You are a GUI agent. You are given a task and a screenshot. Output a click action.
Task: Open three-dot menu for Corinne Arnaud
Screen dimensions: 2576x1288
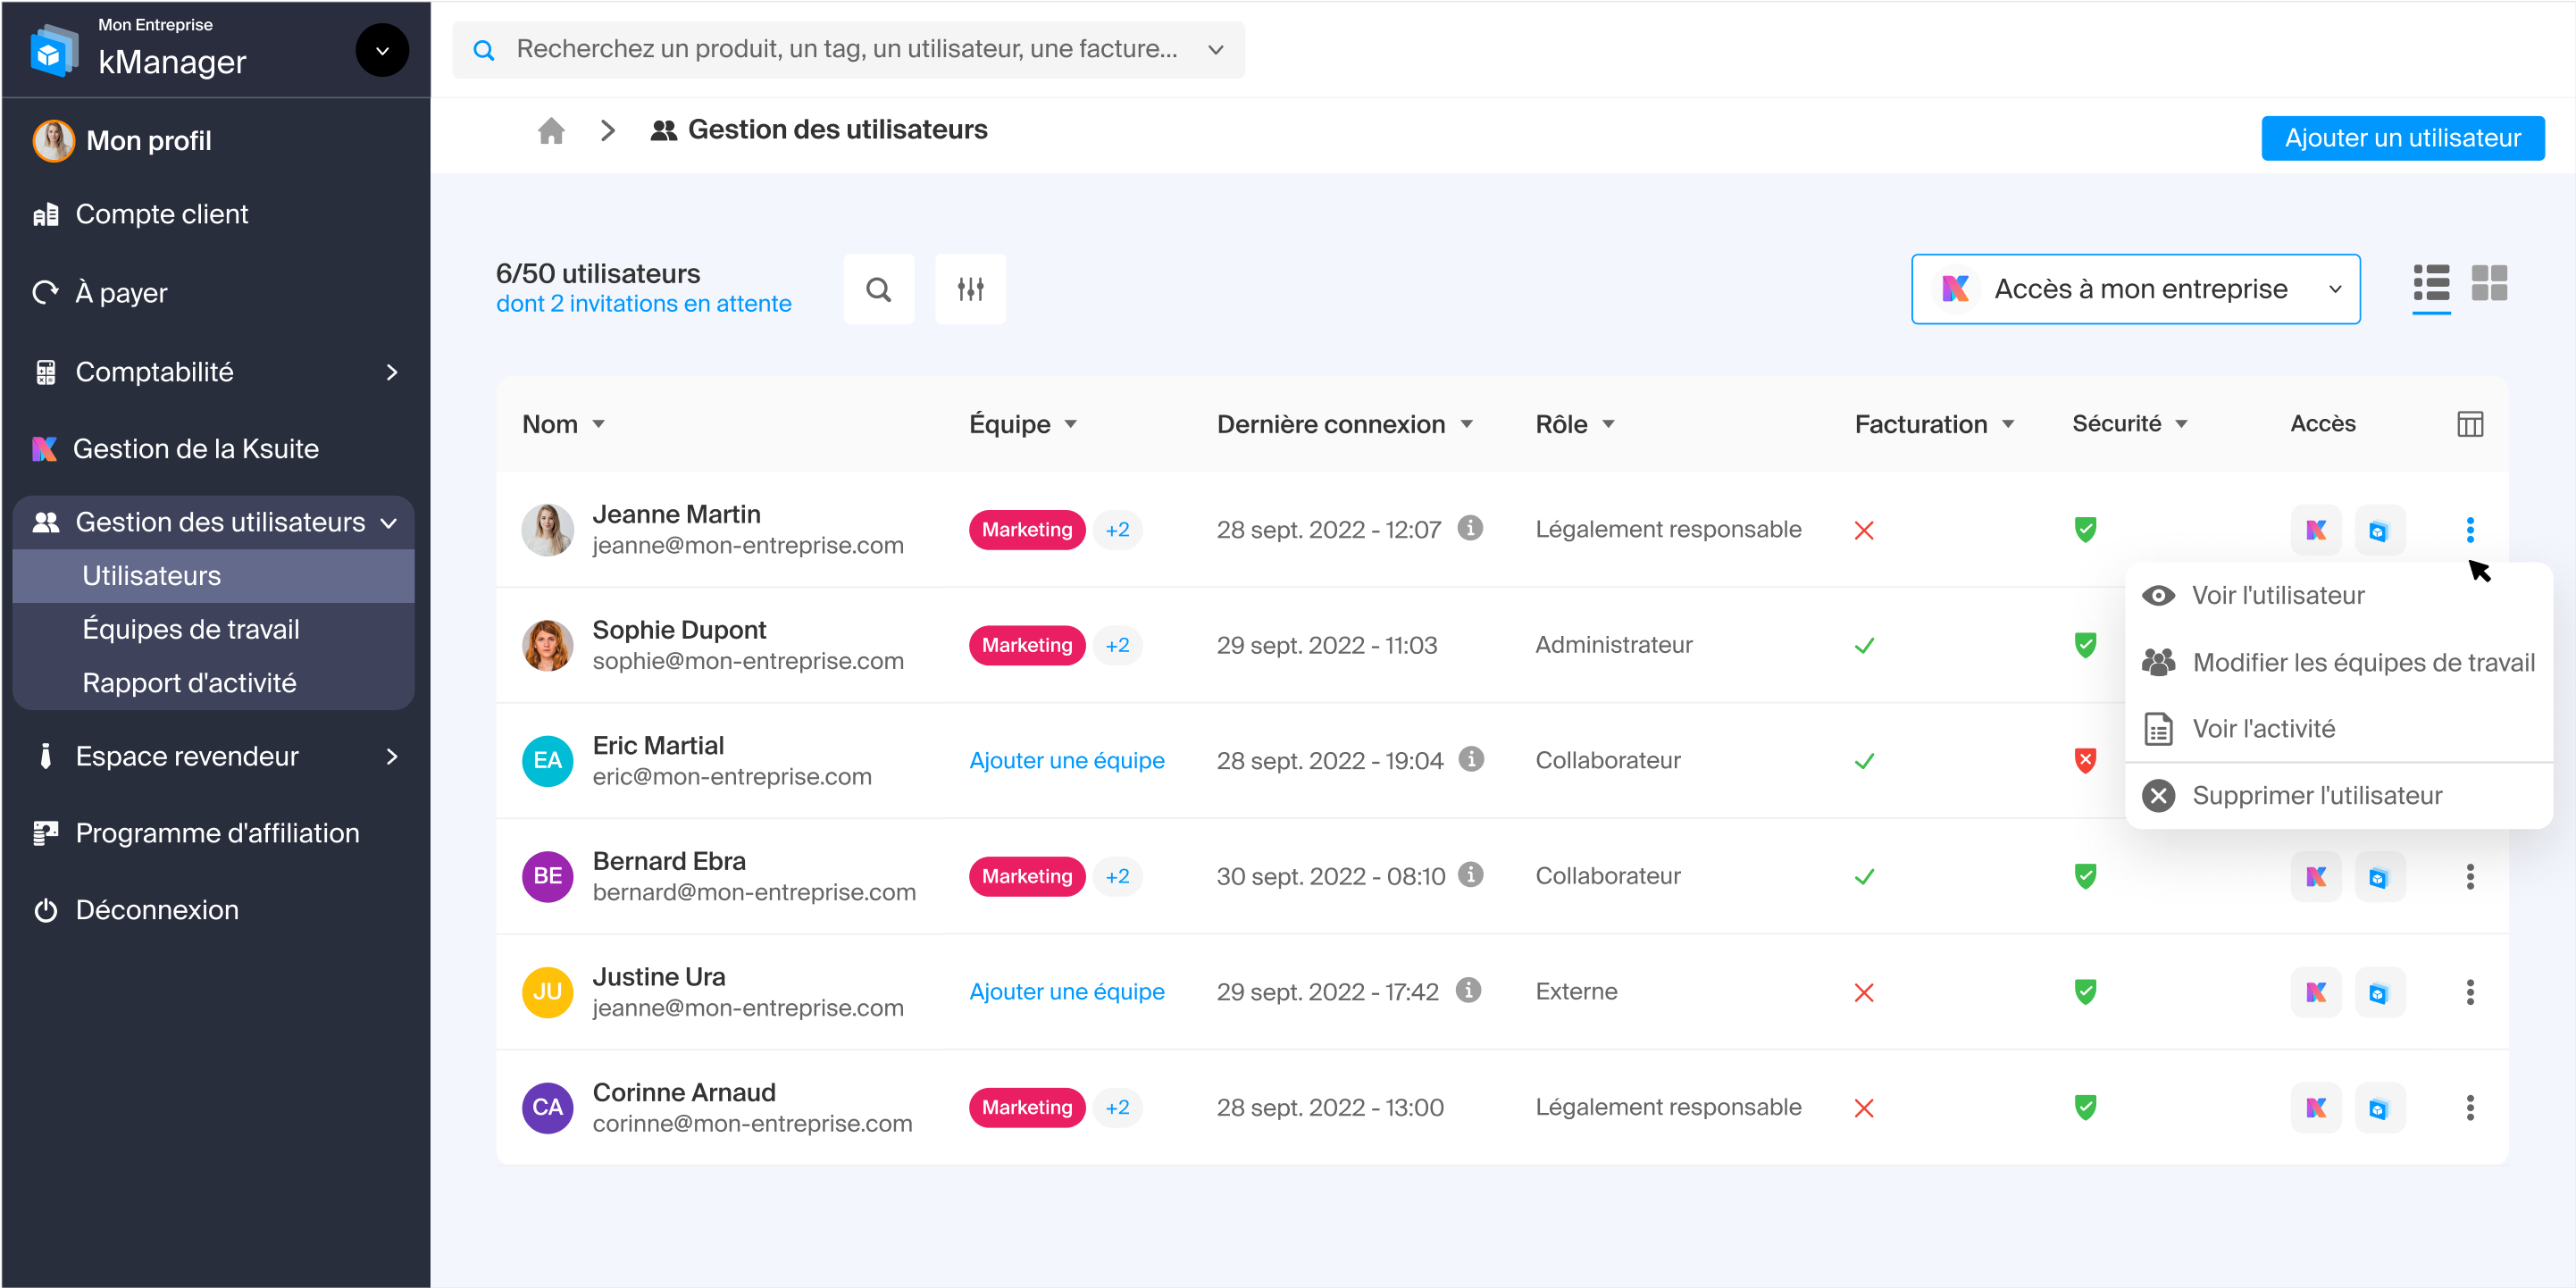tap(2469, 1108)
